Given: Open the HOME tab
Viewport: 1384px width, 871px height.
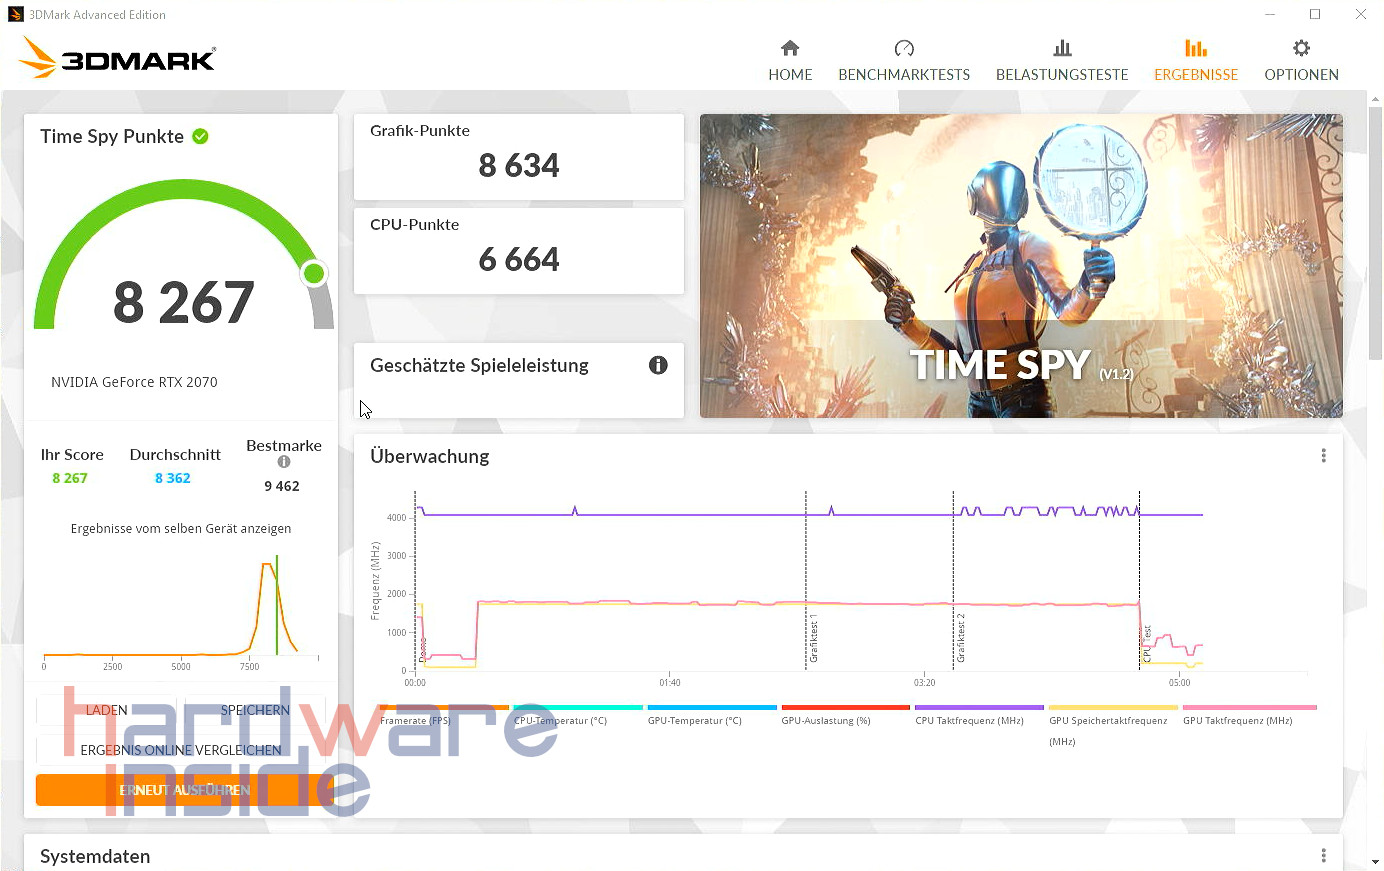Looking at the screenshot, I should [789, 61].
